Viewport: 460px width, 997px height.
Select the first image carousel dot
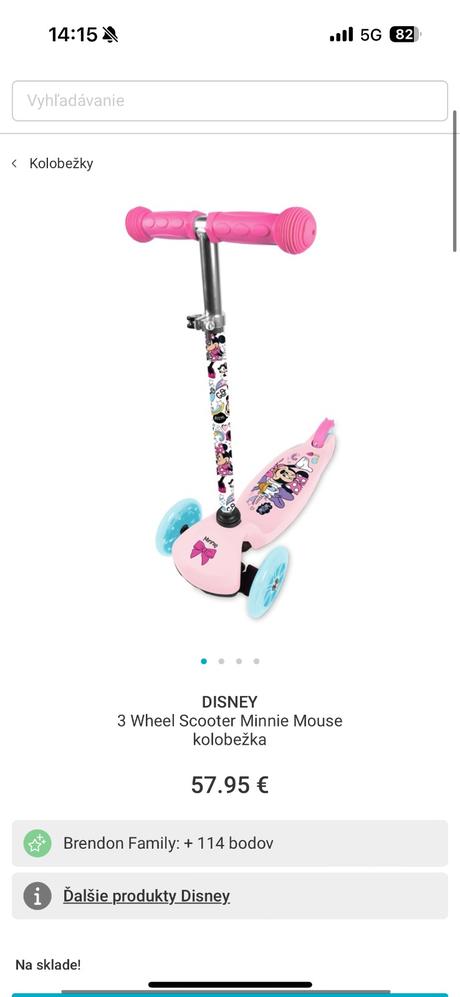tap(204, 661)
